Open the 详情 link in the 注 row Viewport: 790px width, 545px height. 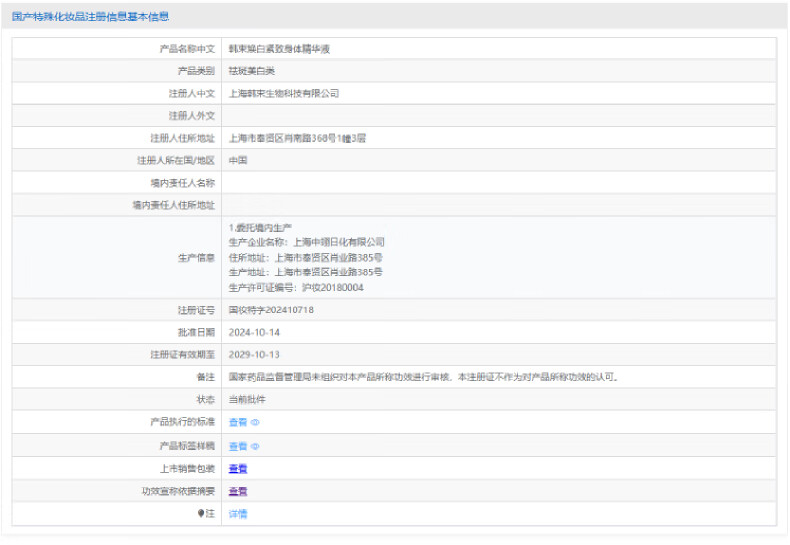(237, 514)
